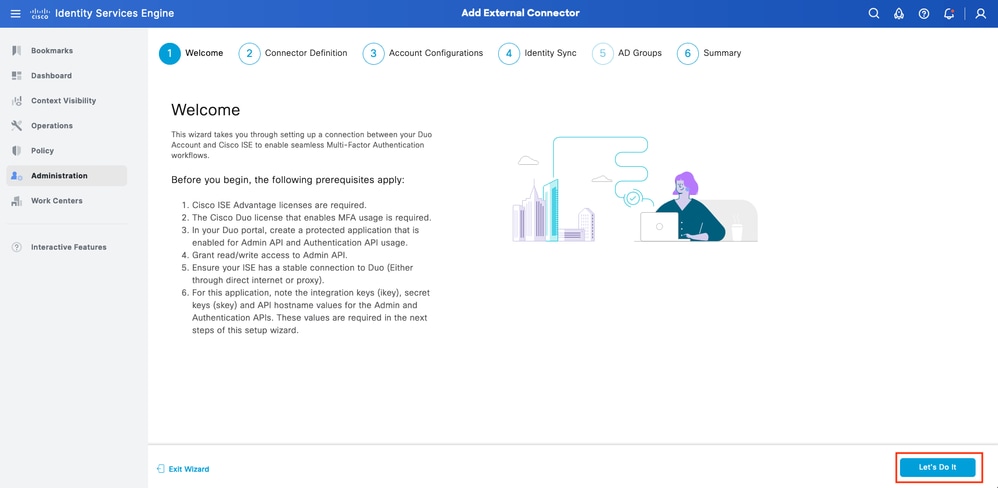Click the Exit Wizard link
This screenshot has height=488, width=998.
click(x=188, y=469)
